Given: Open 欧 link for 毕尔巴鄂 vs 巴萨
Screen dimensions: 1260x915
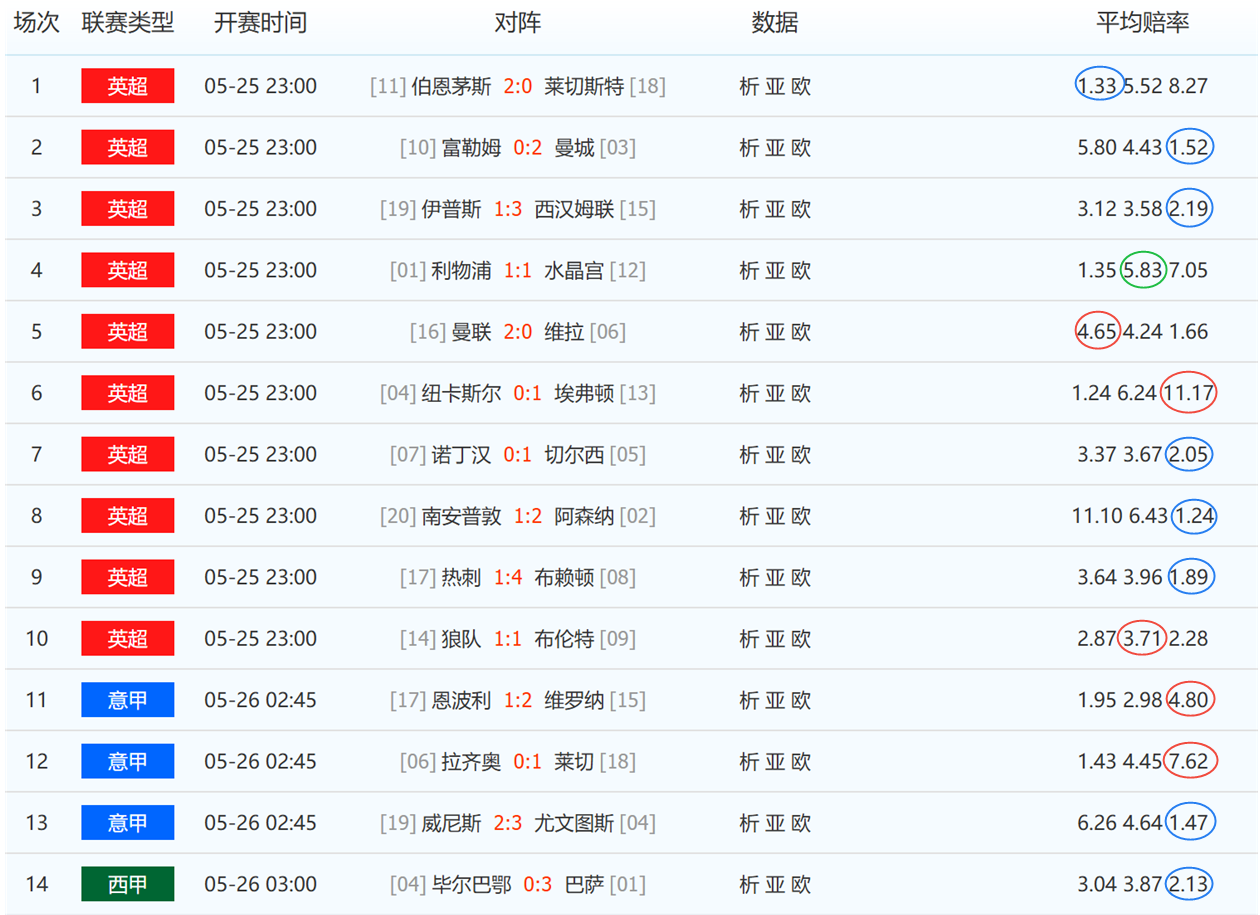Looking at the screenshot, I should (x=801, y=884).
